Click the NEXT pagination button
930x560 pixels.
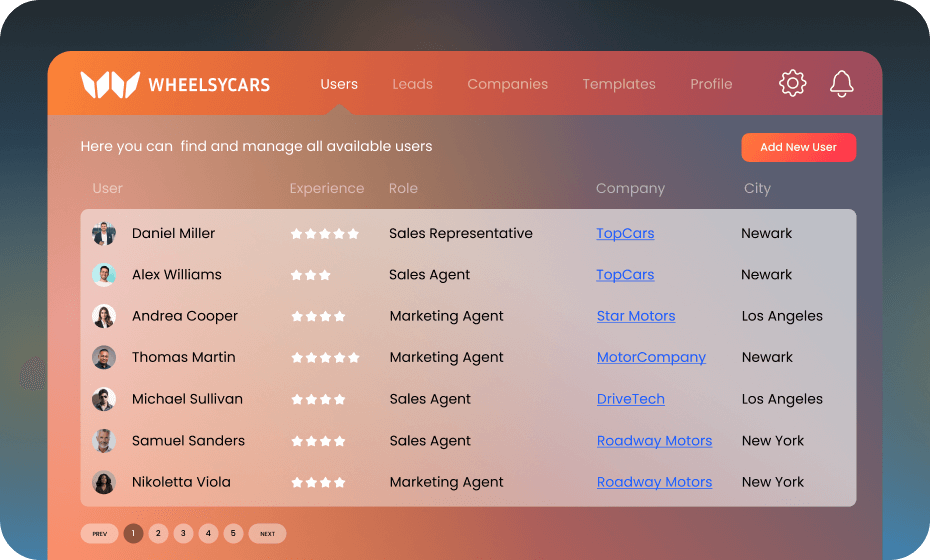(267, 534)
